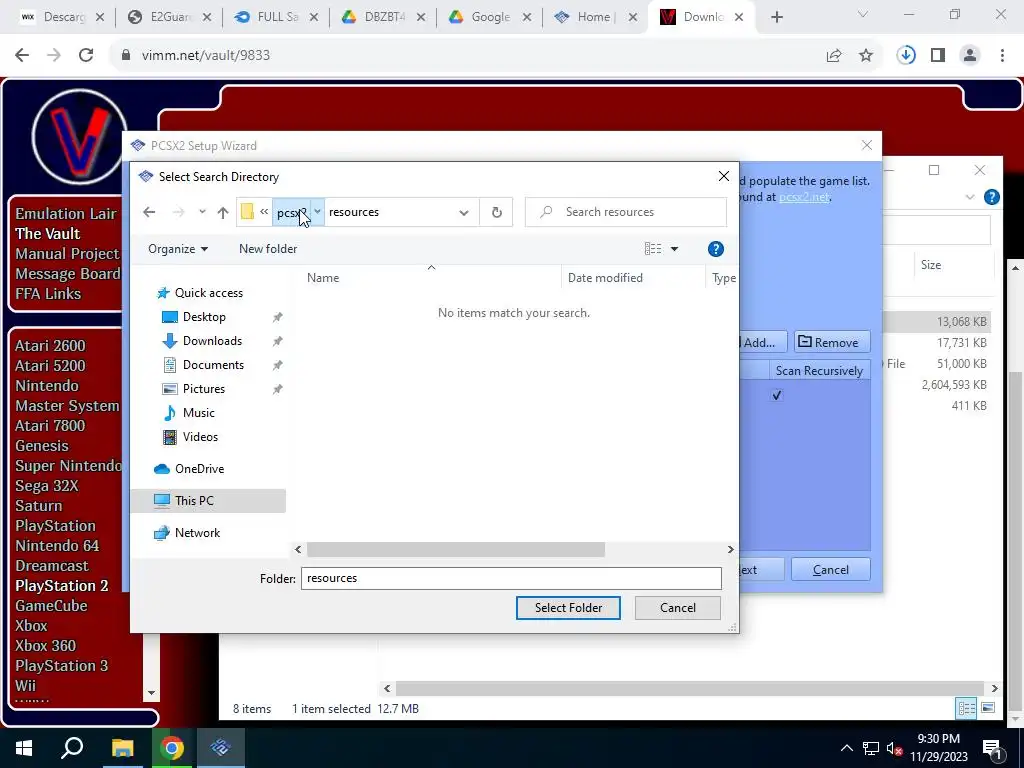The height and width of the screenshot is (768, 1024).
Task: Switch to the Google Drive tab
Action: (x=490, y=17)
